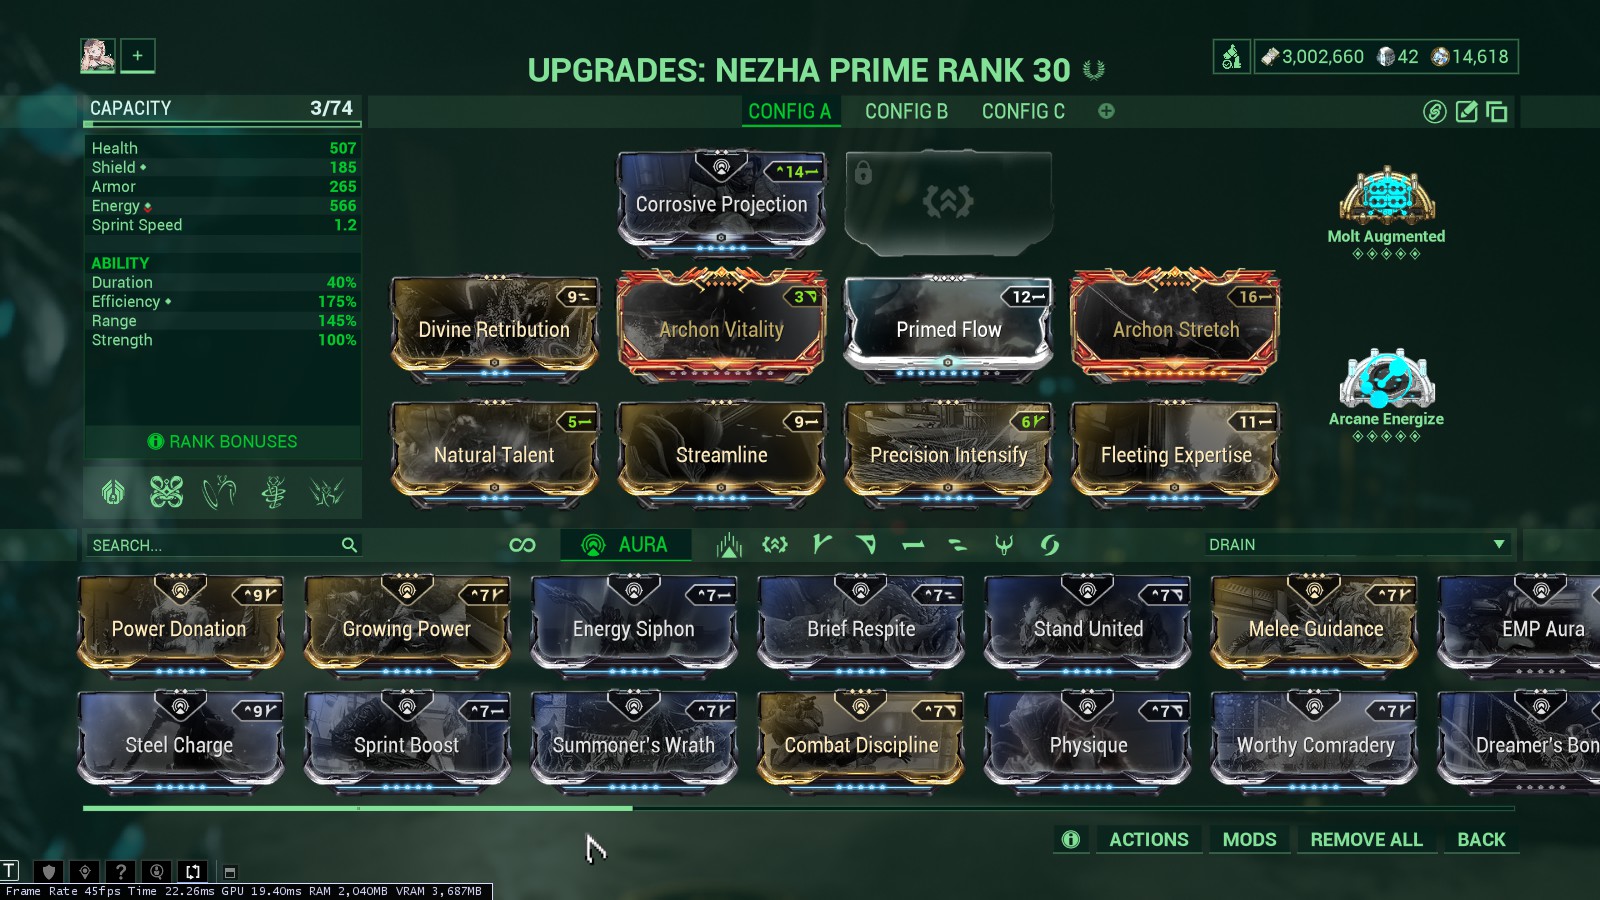Open the Drain sort dropdown
Image resolution: width=1600 pixels, height=900 pixels.
click(x=1356, y=544)
